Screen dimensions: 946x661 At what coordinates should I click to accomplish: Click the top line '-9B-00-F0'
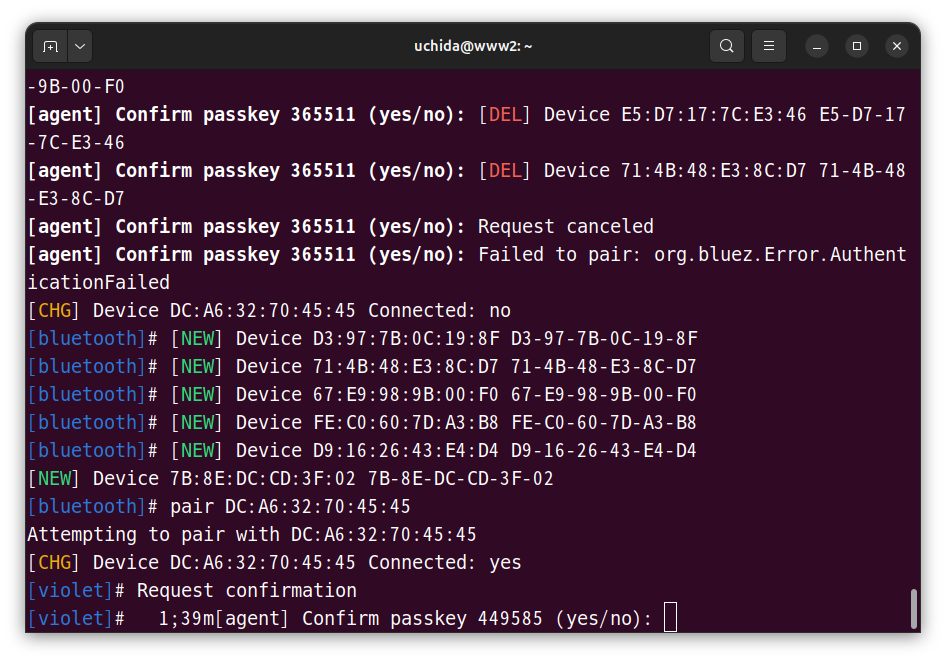pos(76,87)
